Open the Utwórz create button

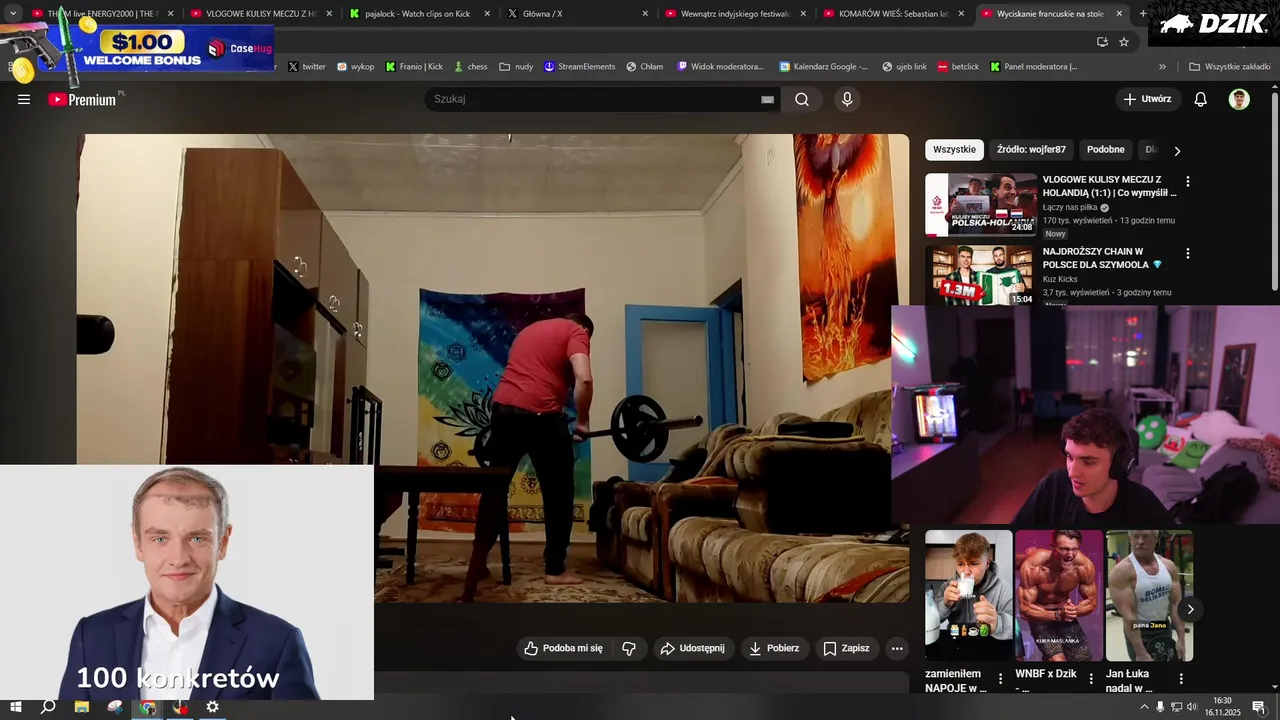click(1147, 99)
